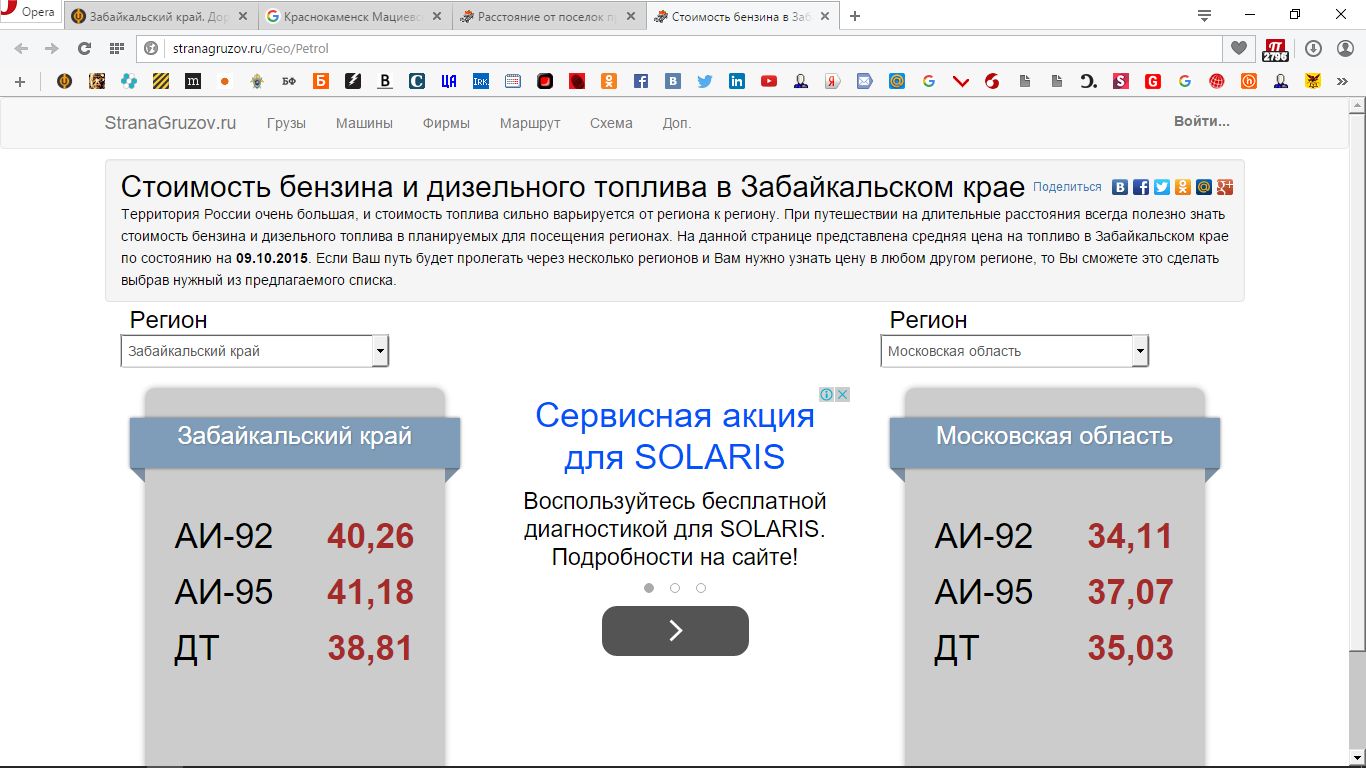
Task: Open Speed Dial grid icon
Action: (x=116, y=48)
